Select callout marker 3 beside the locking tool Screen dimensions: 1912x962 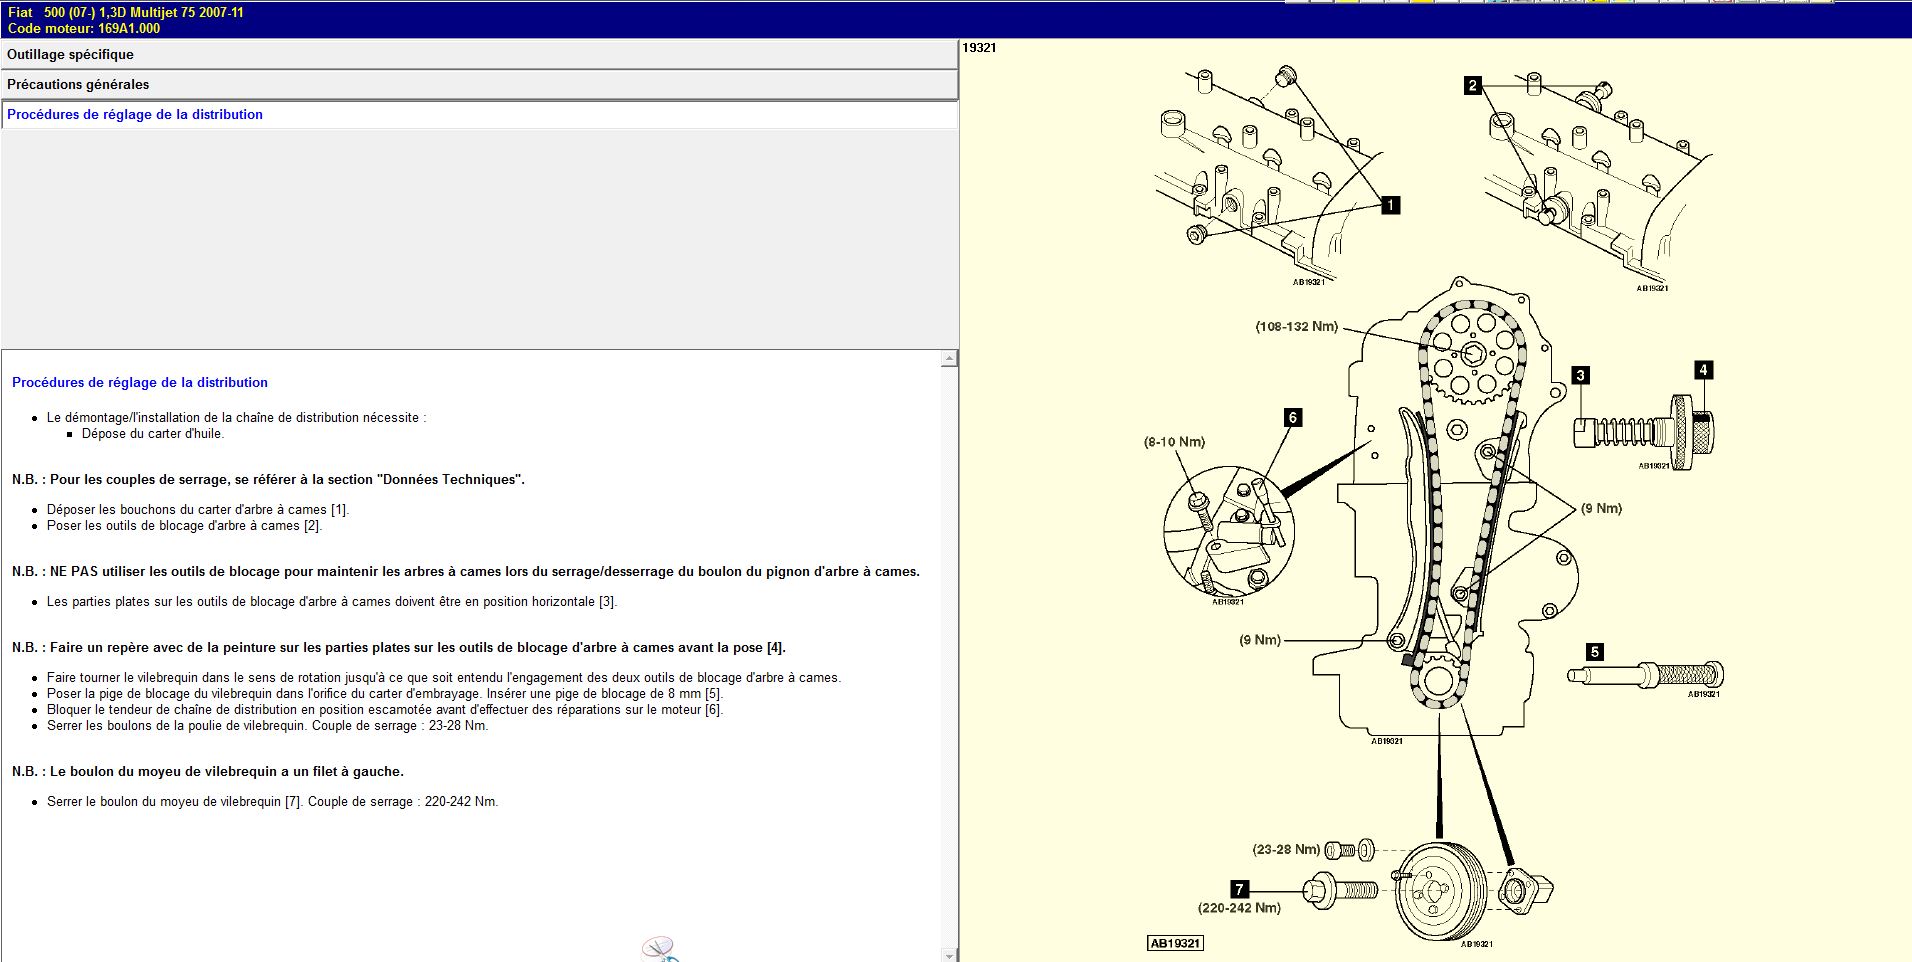1580,376
